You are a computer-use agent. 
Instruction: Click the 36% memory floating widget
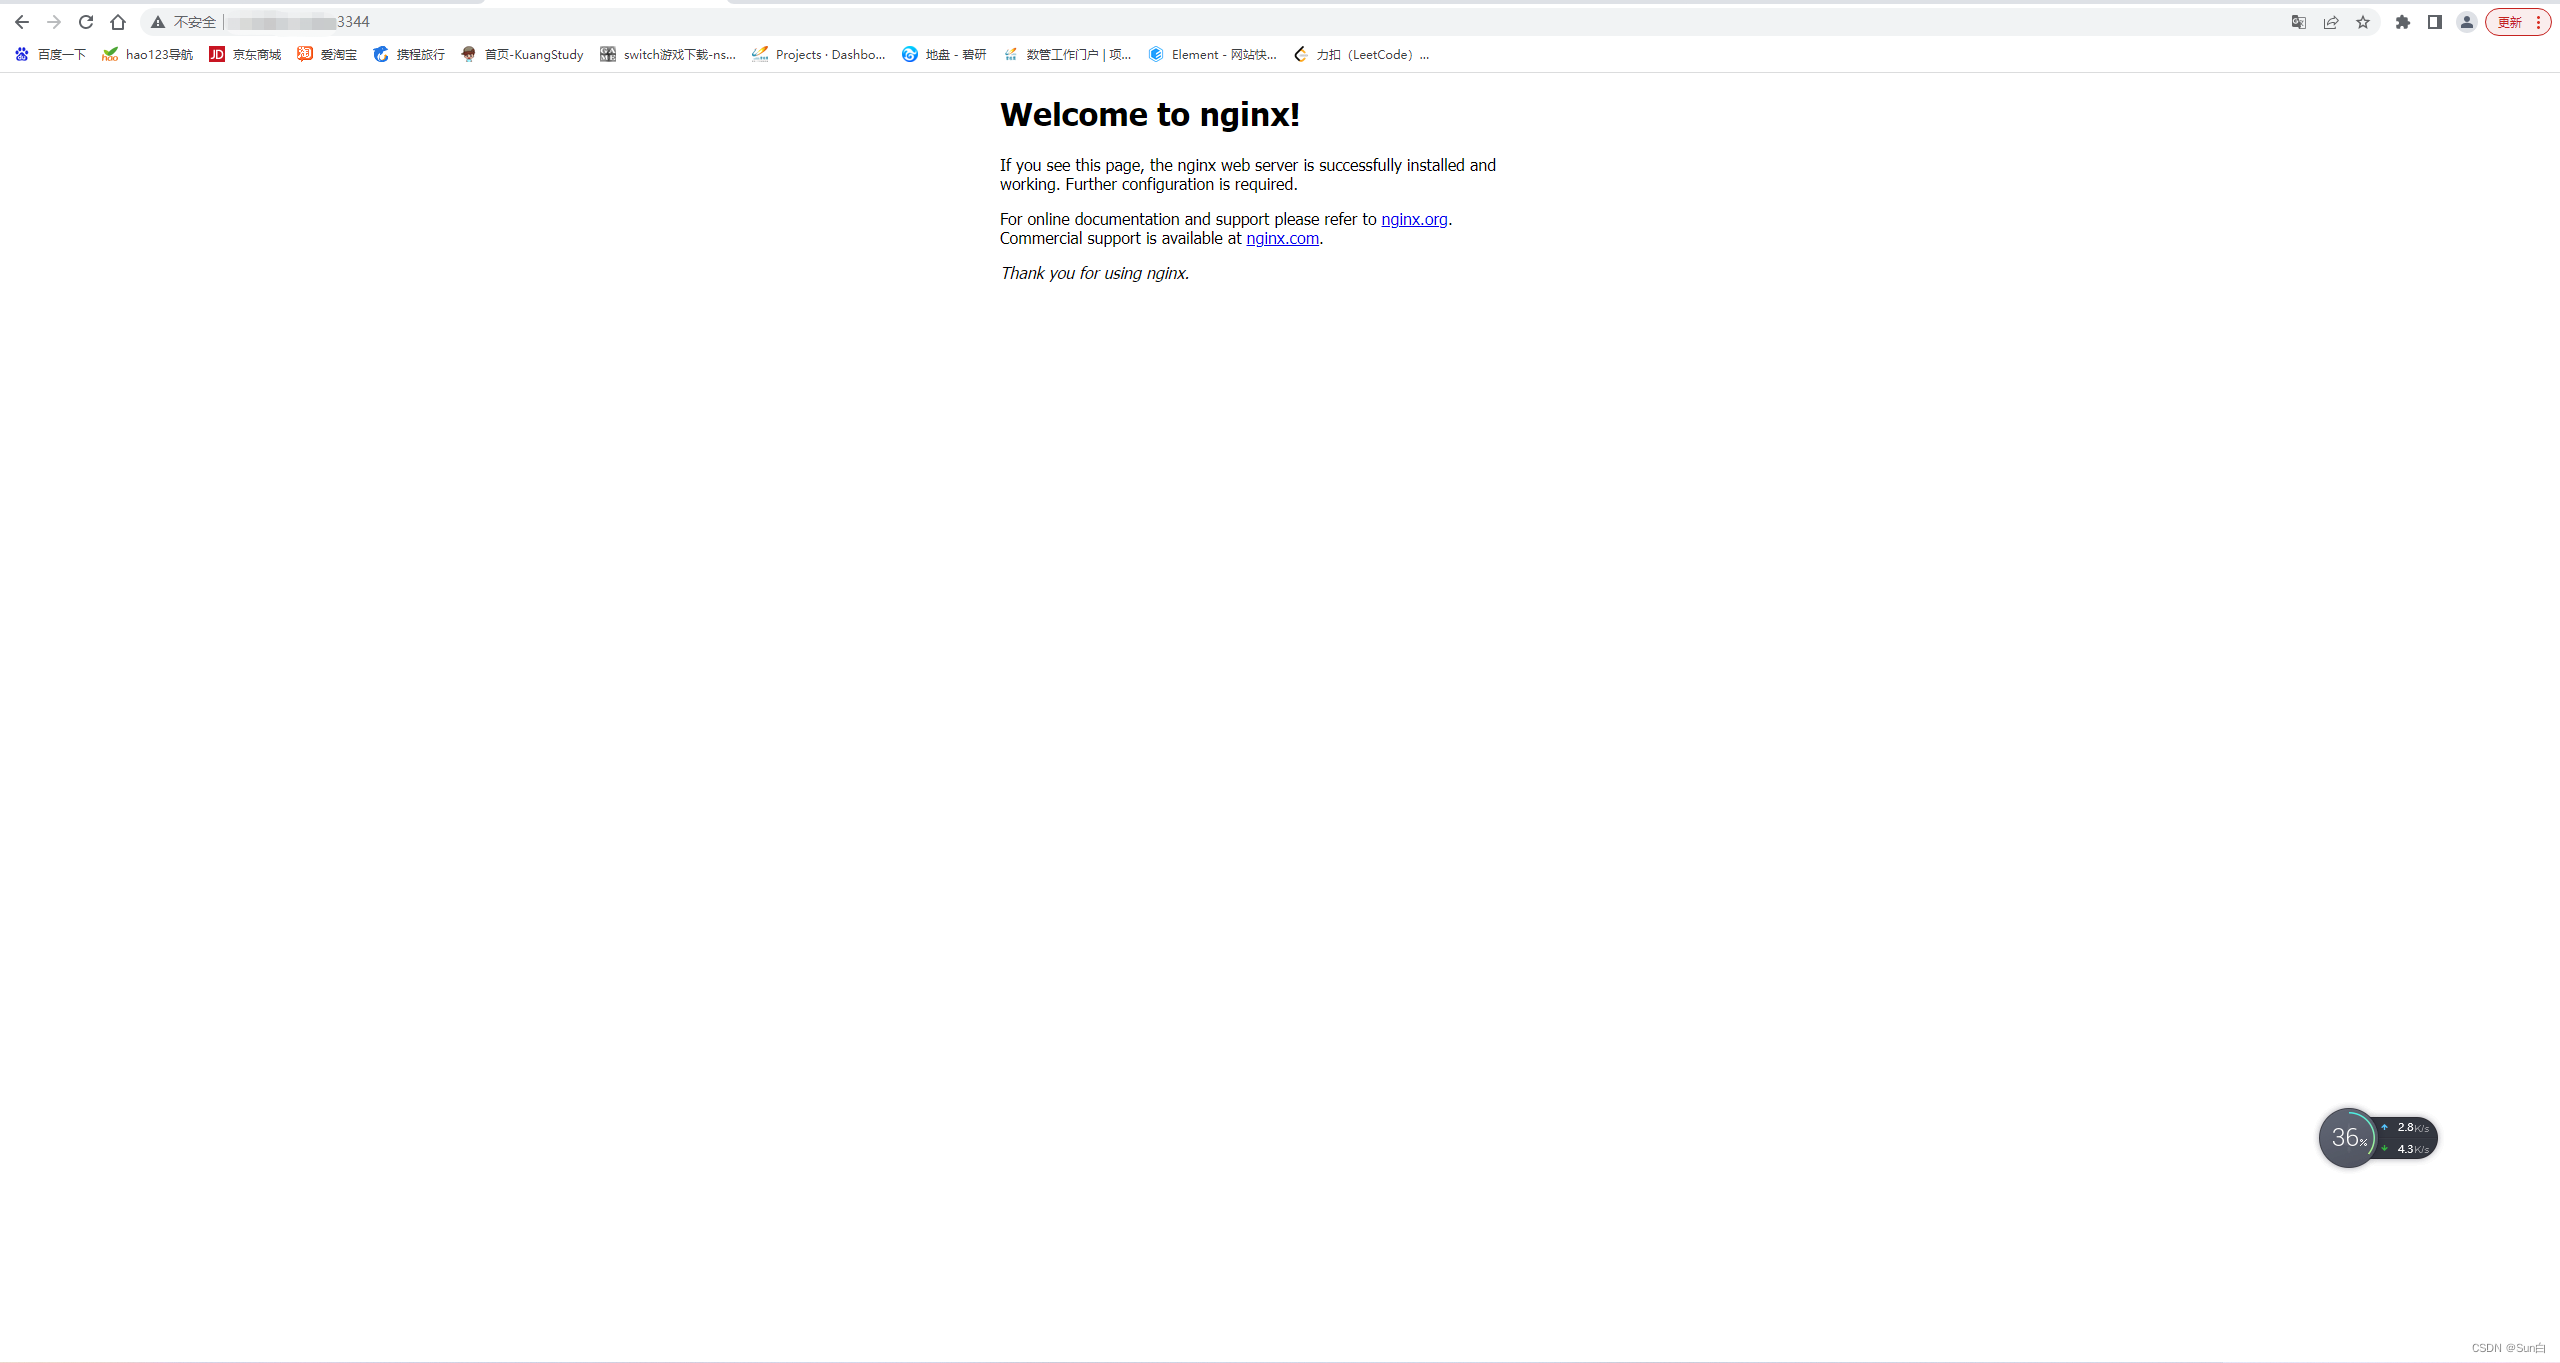(2348, 1138)
